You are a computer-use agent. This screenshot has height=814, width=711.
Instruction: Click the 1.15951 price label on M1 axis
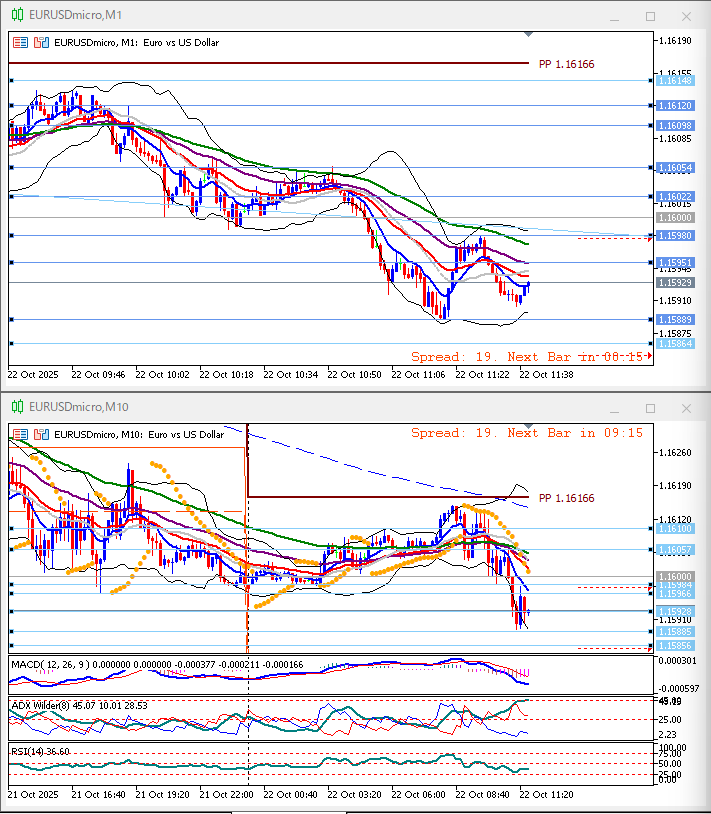point(675,263)
